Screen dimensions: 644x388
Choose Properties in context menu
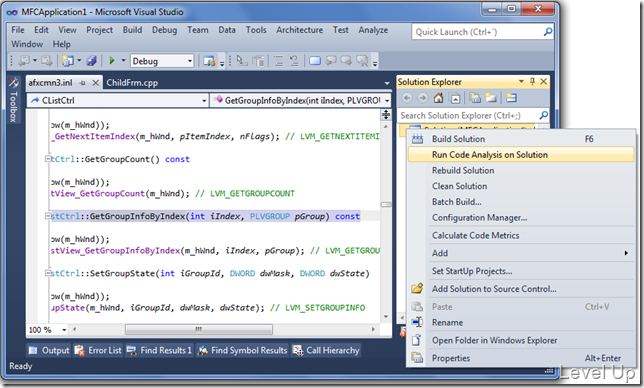[x=521, y=358]
